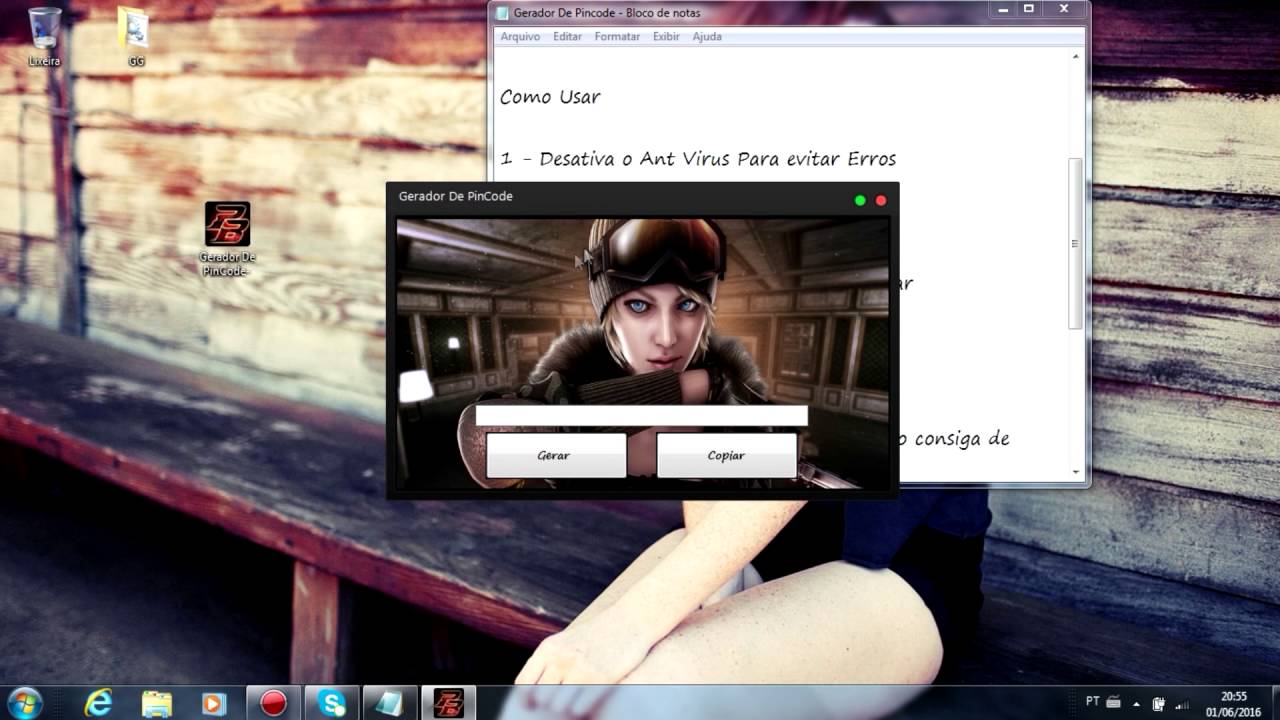
Task: Open the Formatar menu in Notepad
Action: 617,36
